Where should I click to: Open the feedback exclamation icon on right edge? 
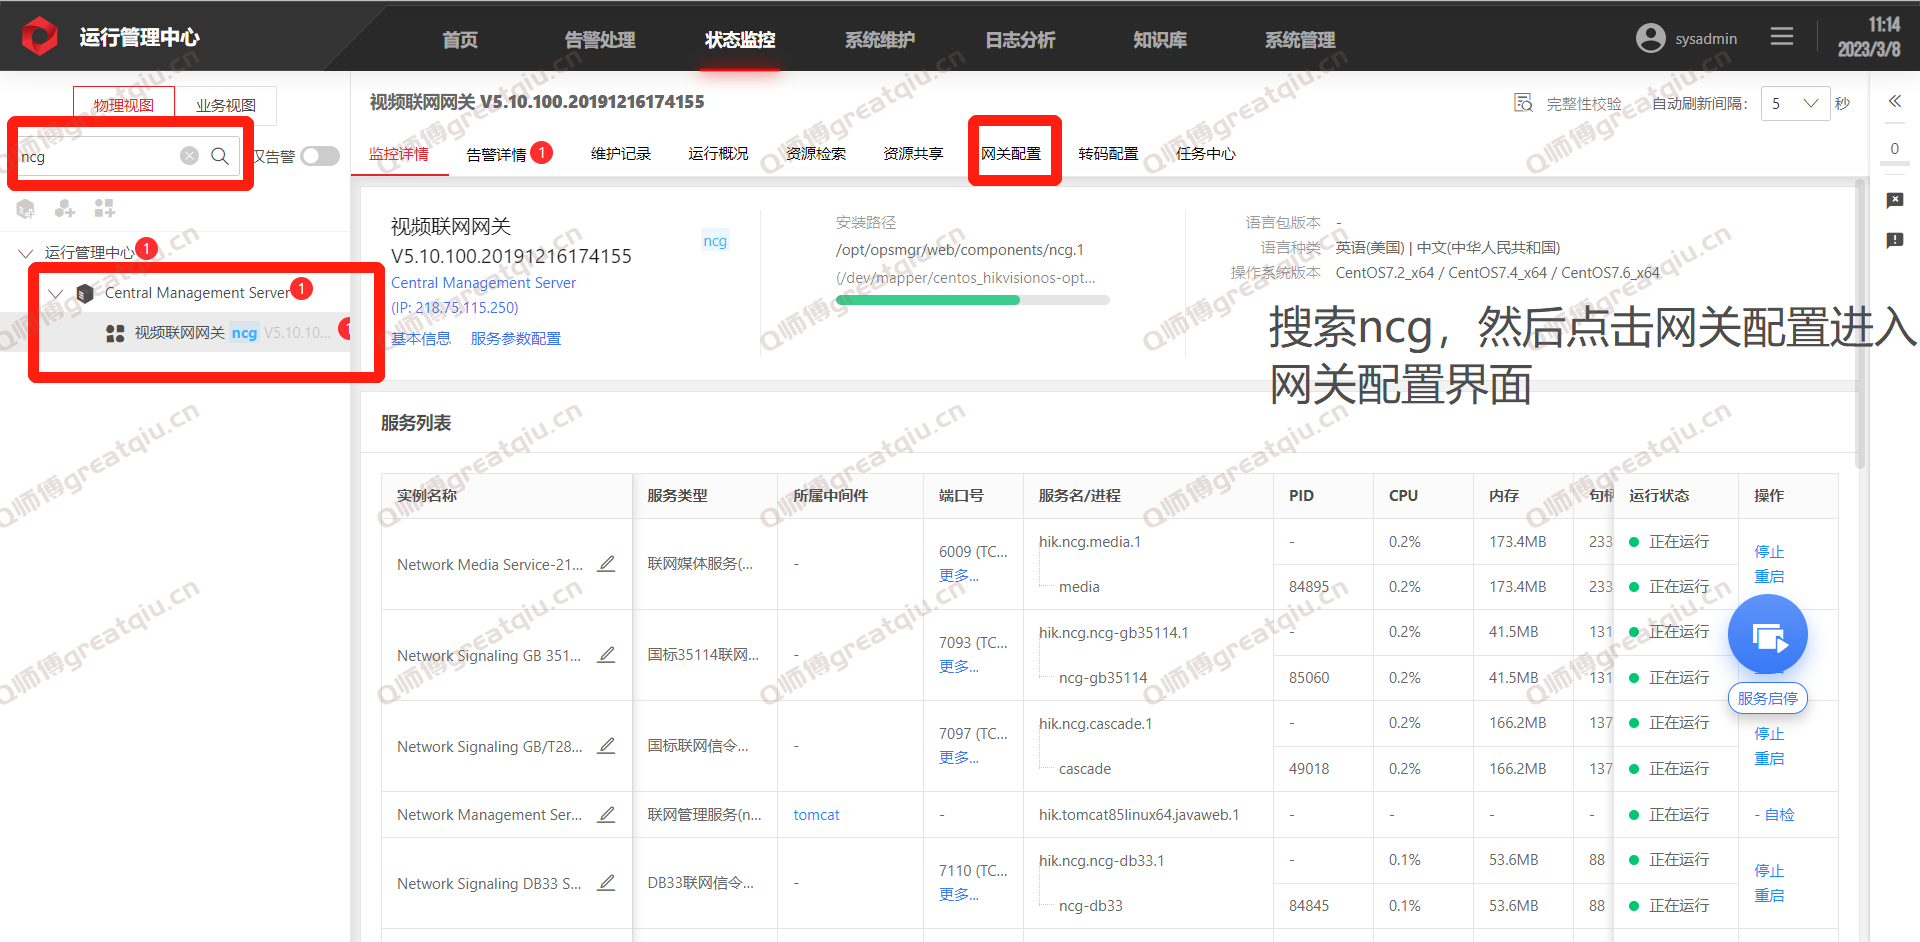click(1895, 241)
